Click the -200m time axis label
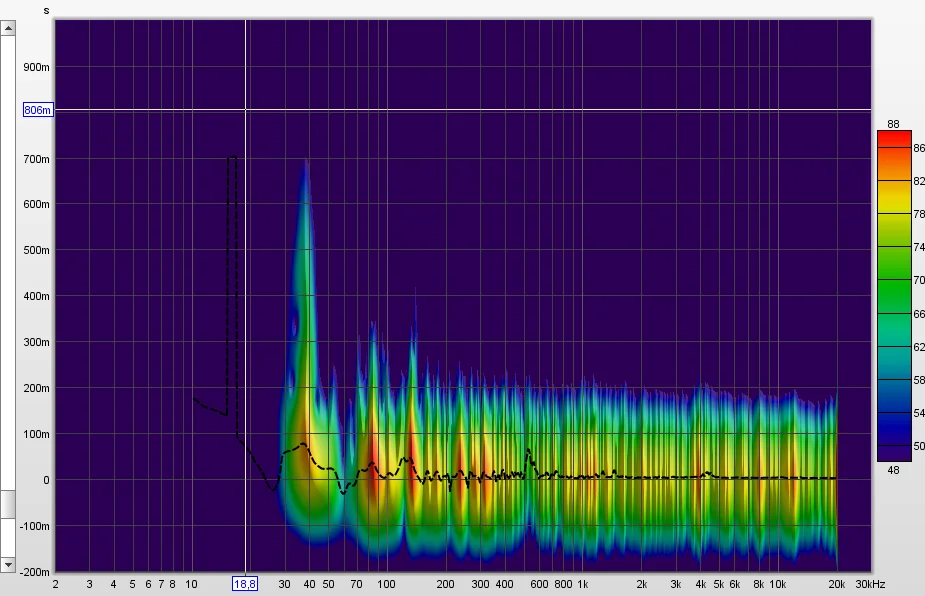The image size is (925, 596). pos(34,572)
